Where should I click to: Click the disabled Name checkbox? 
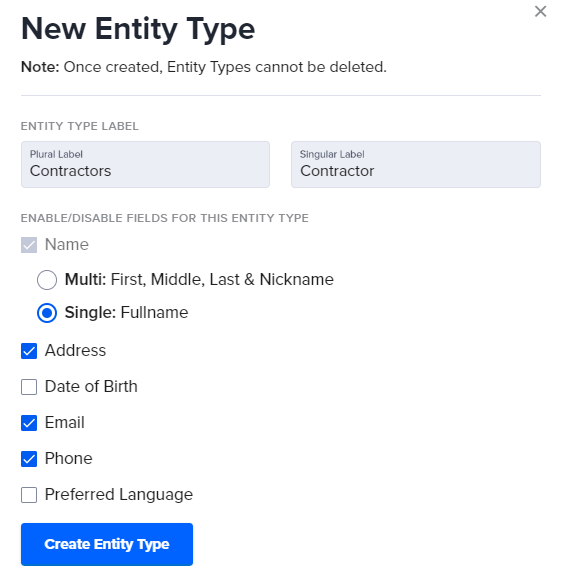click(29, 245)
